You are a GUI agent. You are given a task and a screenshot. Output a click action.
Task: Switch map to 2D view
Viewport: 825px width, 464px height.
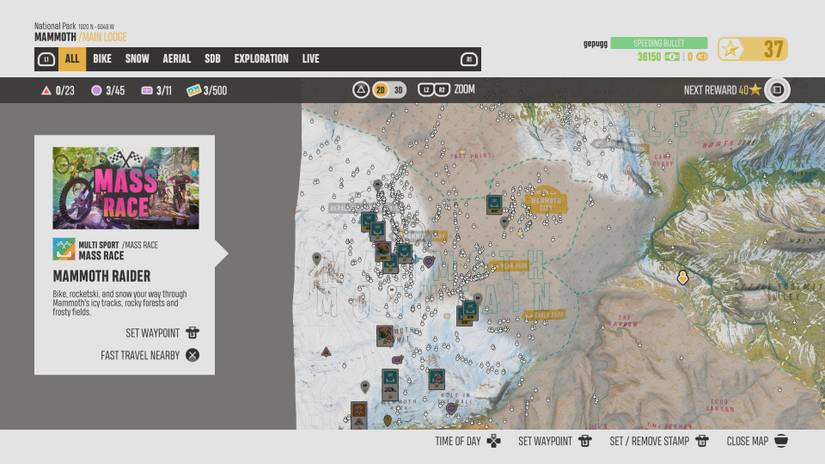(x=380, y=90)
